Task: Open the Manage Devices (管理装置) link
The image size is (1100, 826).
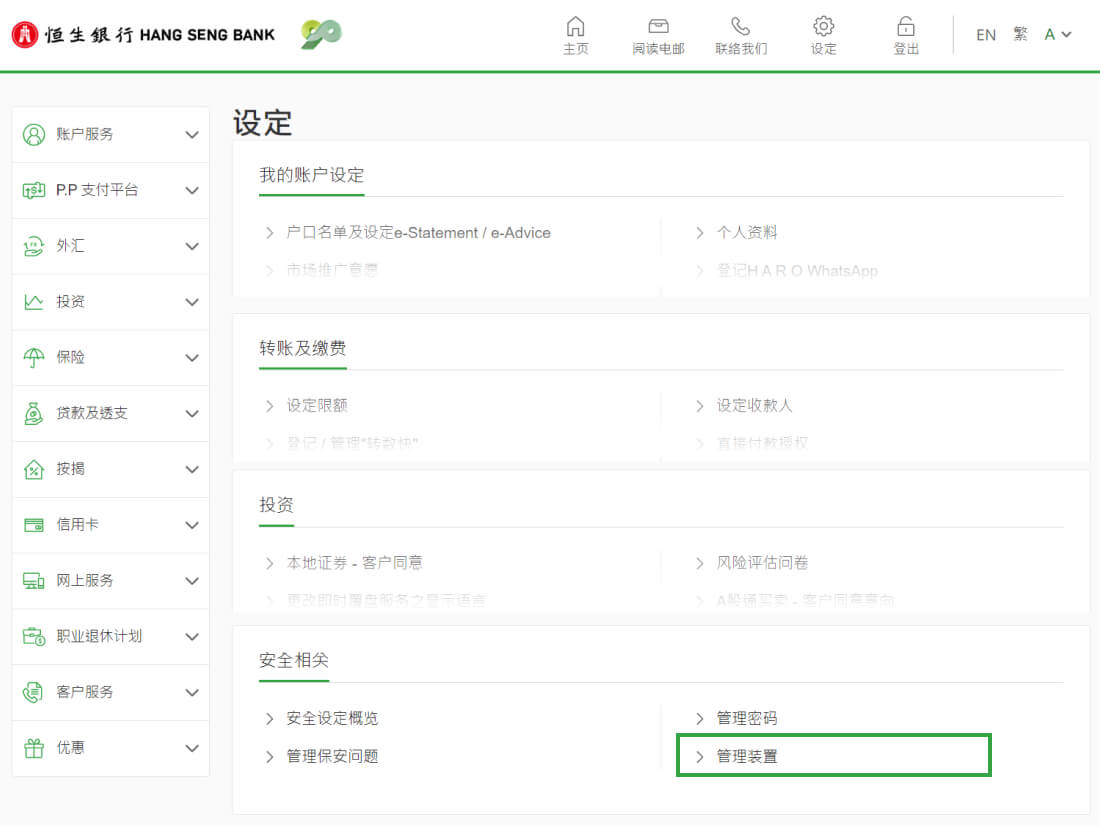Action: coord(747,756)
